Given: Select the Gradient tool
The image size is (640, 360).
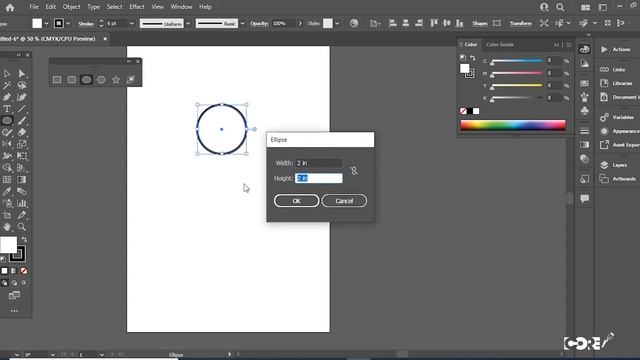Looking at the screenshot, I should [x=22, y=180].
